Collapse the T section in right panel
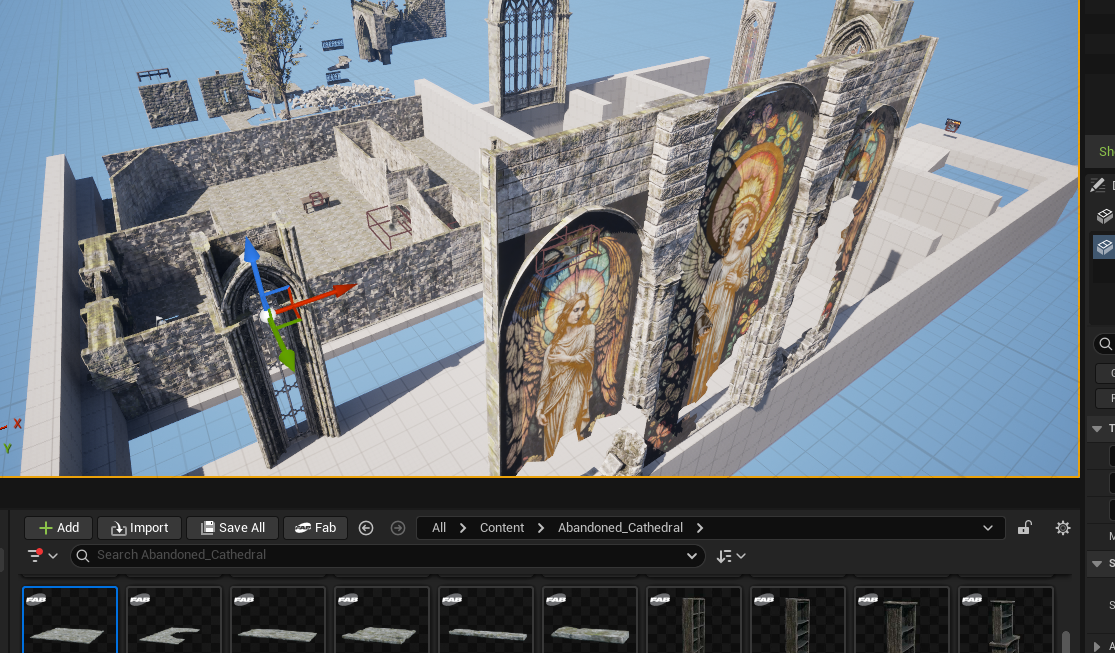This screenshot has height=653, width=1115. (1097, 428)
